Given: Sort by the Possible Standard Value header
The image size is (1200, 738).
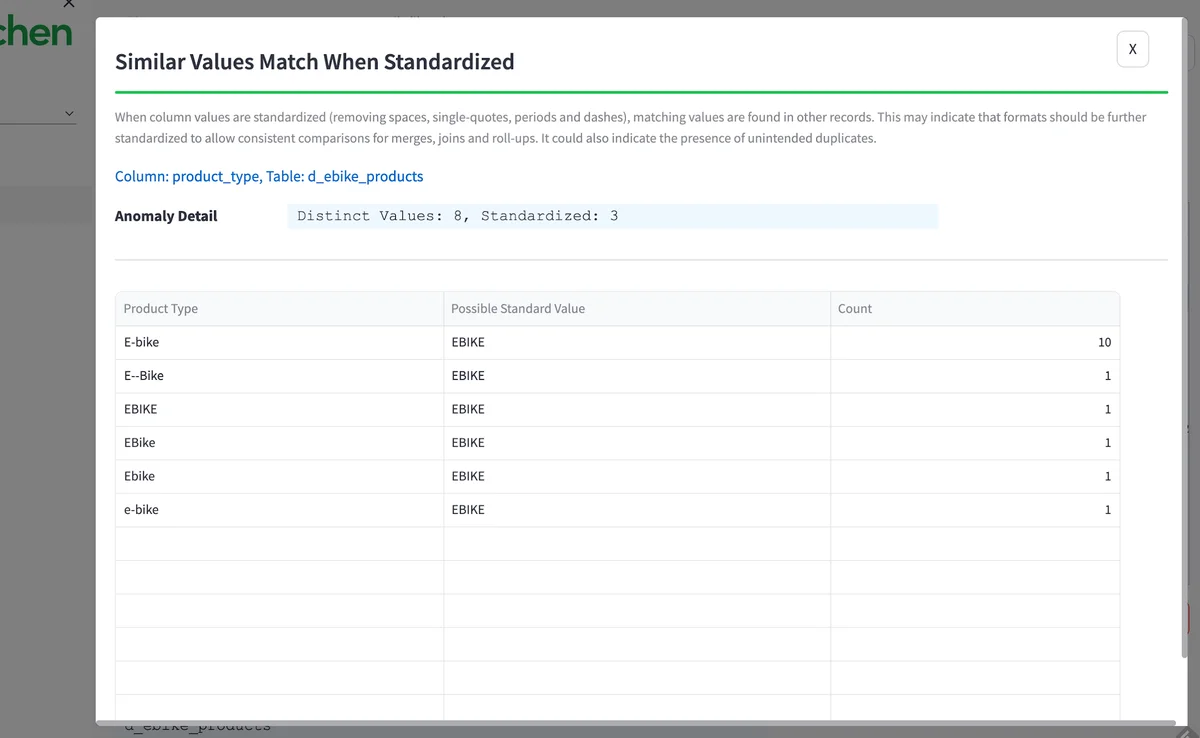Looking at the screenshot, I should (518, 309).
